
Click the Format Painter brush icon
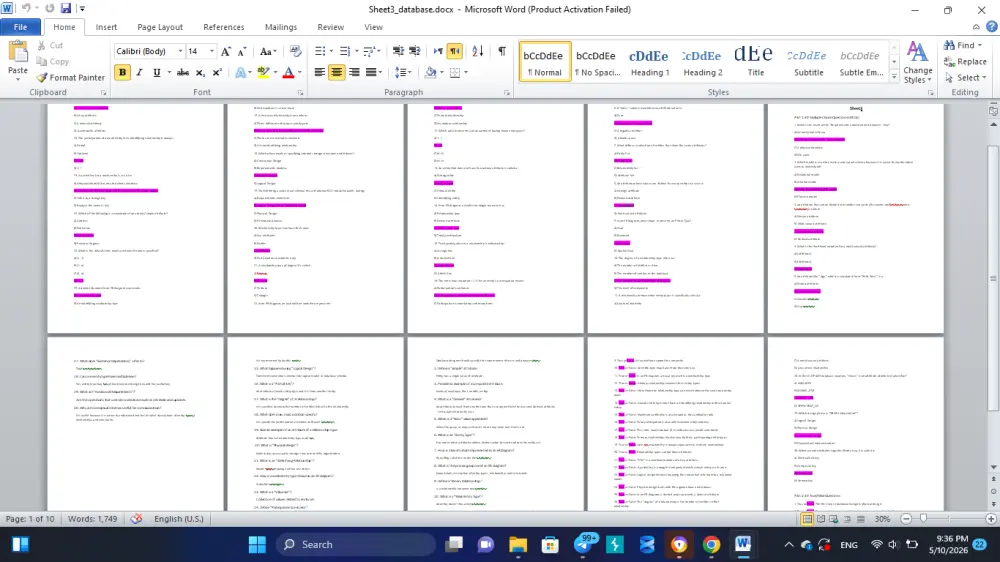[x=42, y=77]
